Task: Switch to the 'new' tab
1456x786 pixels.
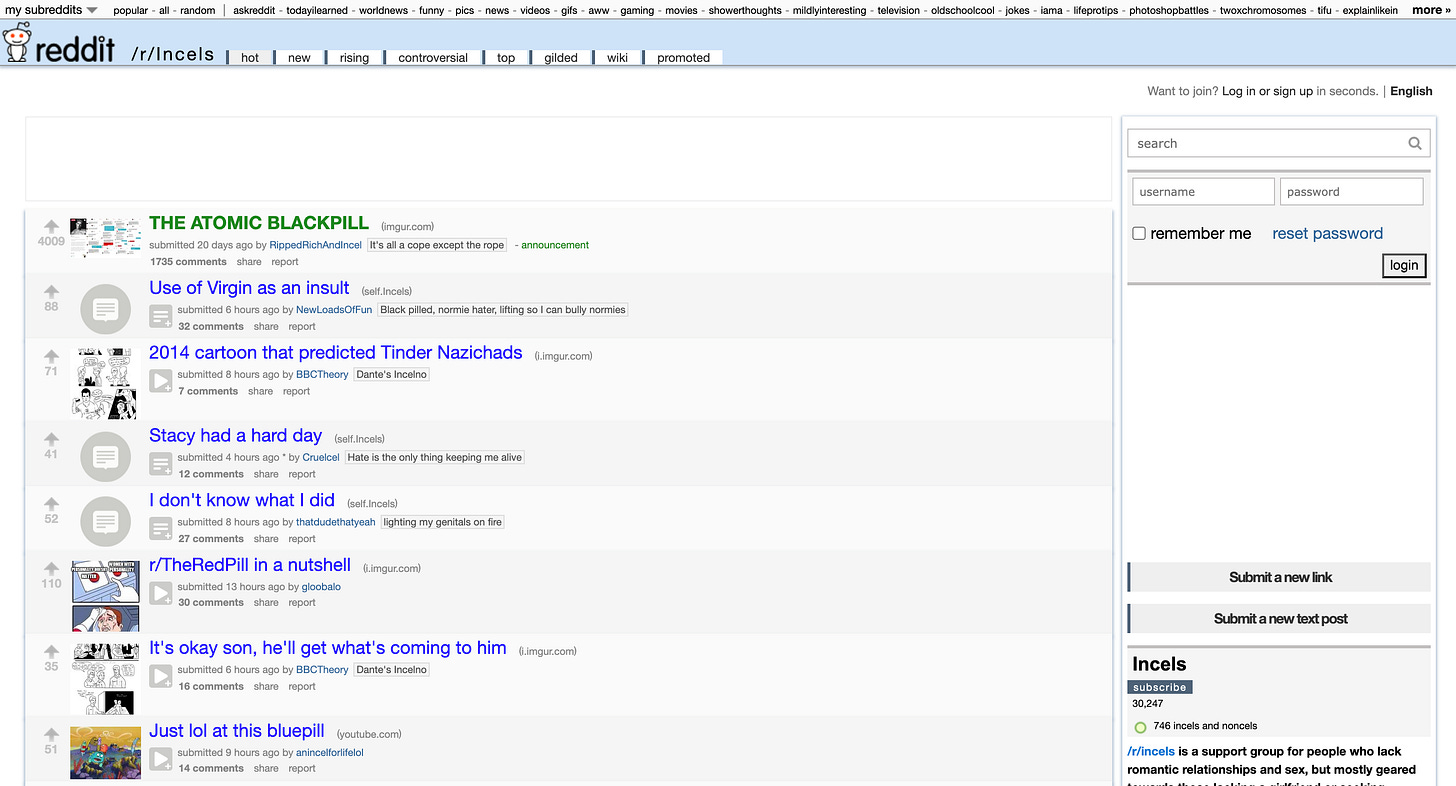Action: tap(299, 57)
